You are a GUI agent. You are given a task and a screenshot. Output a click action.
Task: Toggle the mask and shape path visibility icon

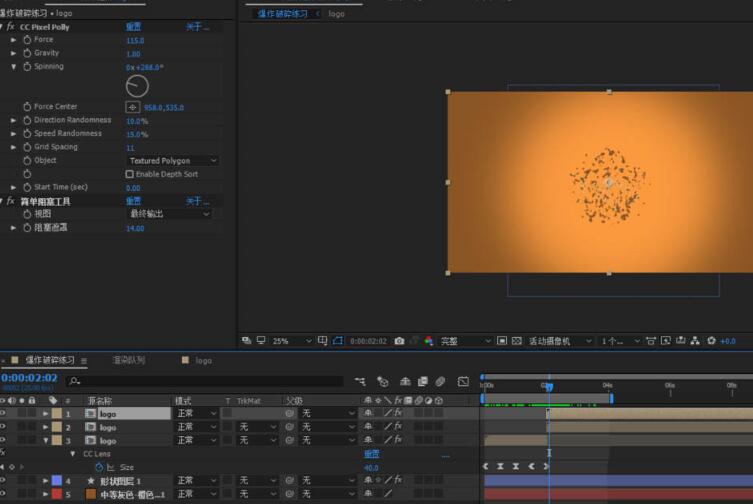[x=338, y=341]
